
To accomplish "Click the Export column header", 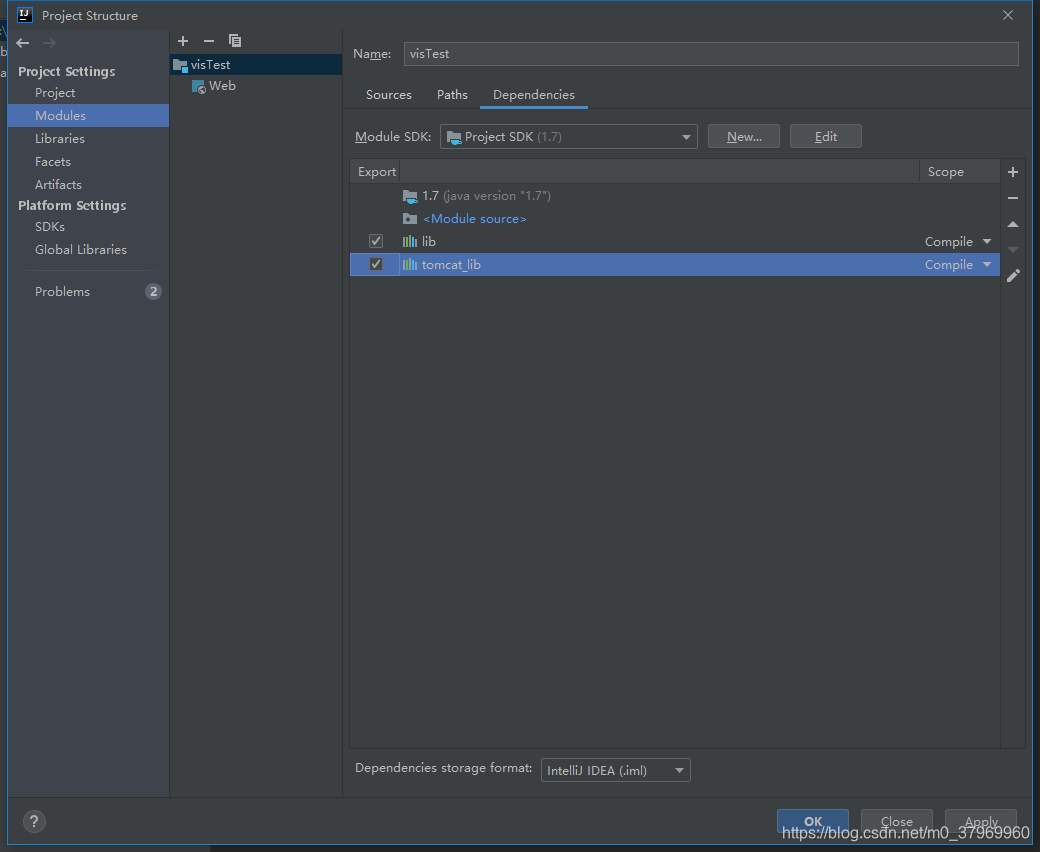I will (x=375, y=172).
